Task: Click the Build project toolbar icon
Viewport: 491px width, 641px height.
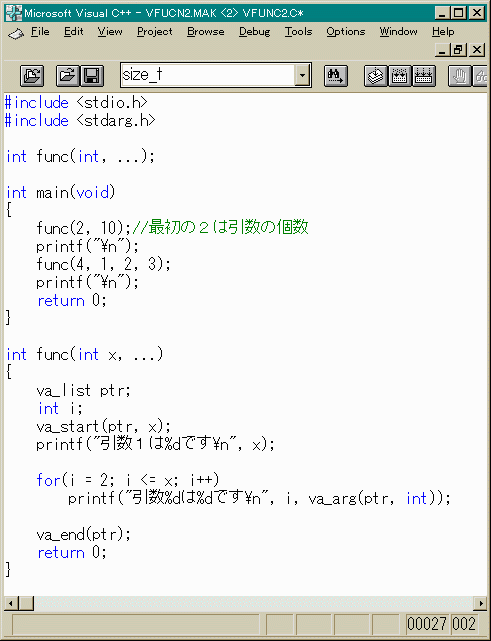Action: coord(400,76)
